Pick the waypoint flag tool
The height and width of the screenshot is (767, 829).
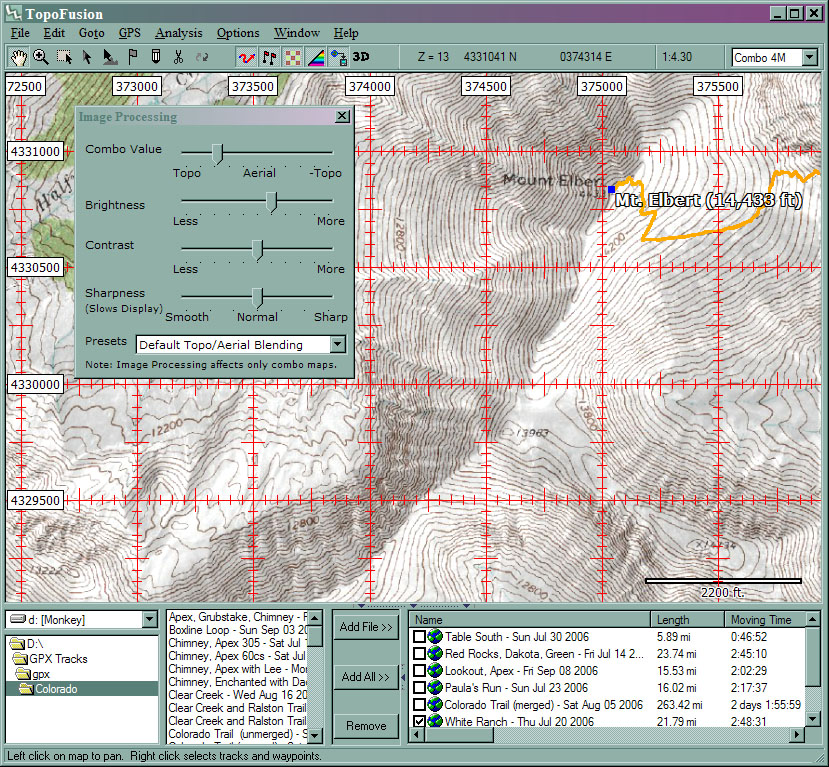point(135,57)
